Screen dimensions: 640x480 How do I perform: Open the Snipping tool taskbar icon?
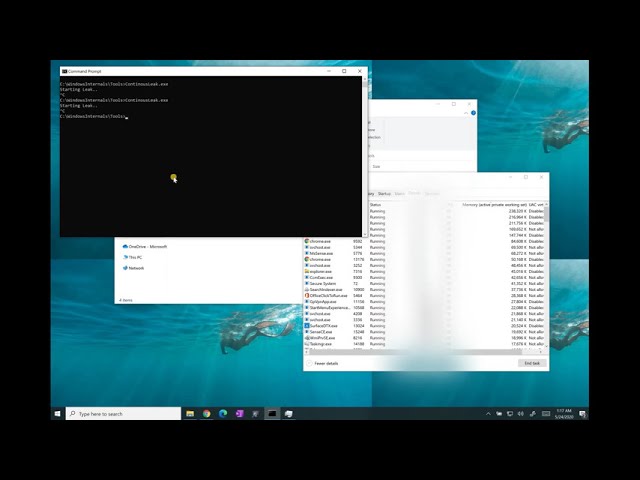tap(256, 413)
